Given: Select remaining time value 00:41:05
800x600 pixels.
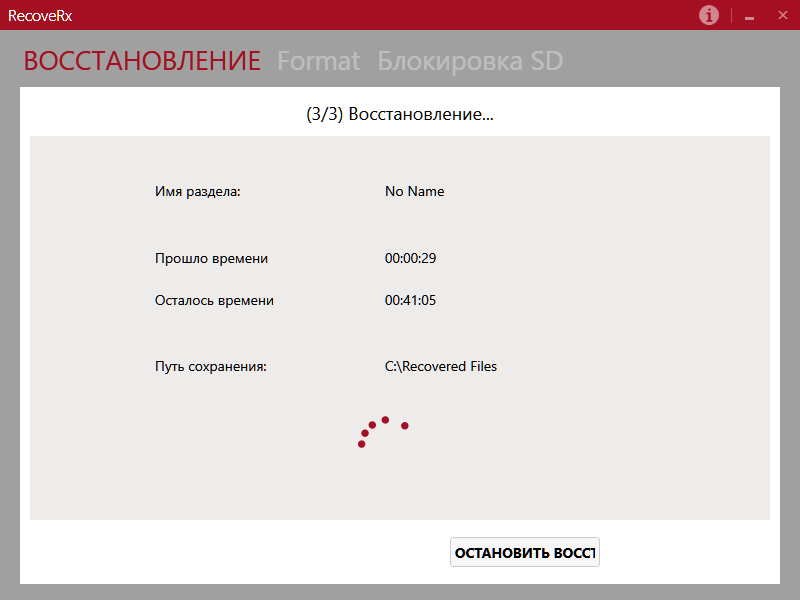Looking at the screenshot, I should tap(410, 300).
